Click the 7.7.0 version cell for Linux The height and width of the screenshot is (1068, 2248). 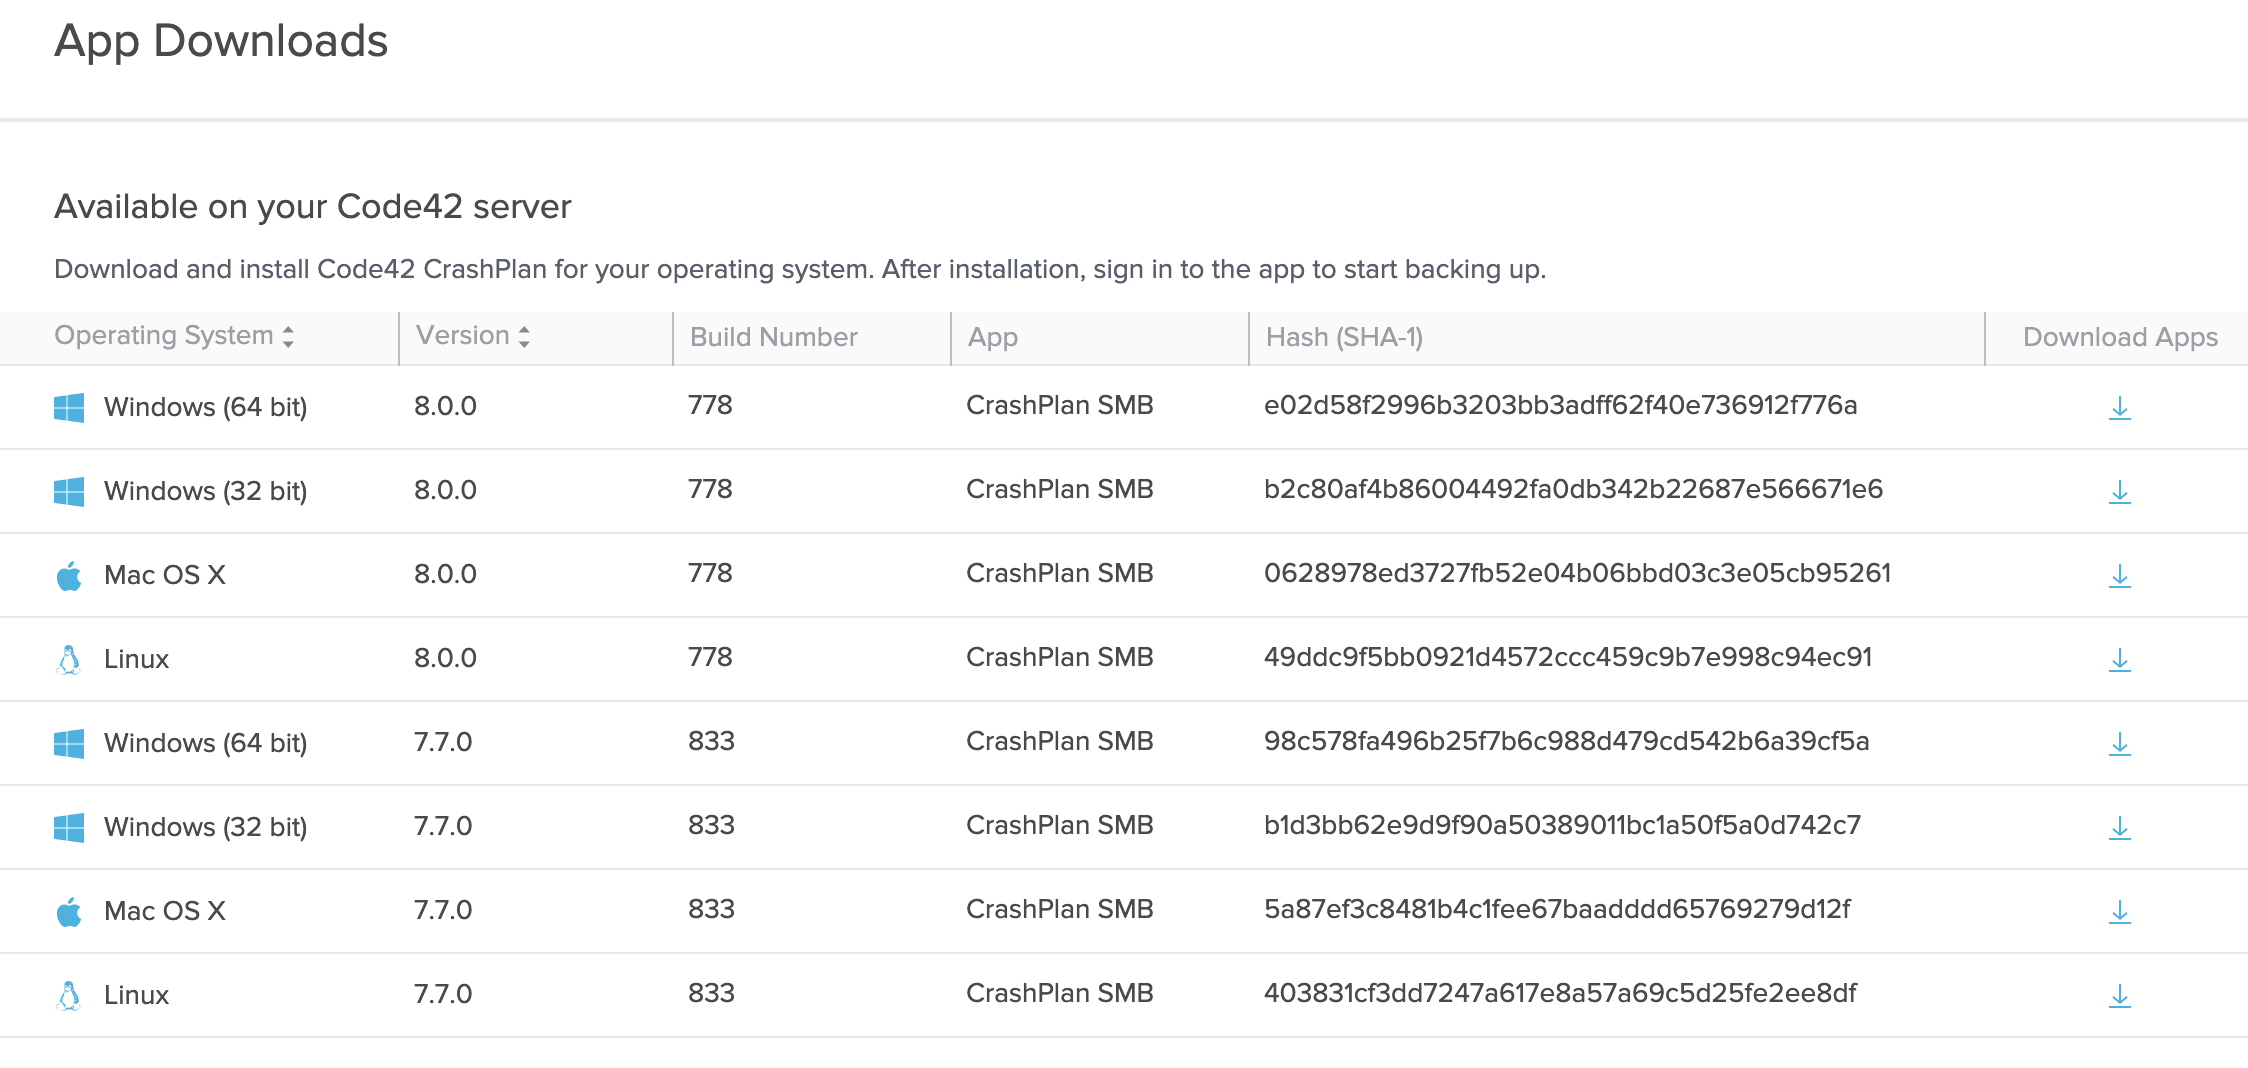(x=443, y=994)
